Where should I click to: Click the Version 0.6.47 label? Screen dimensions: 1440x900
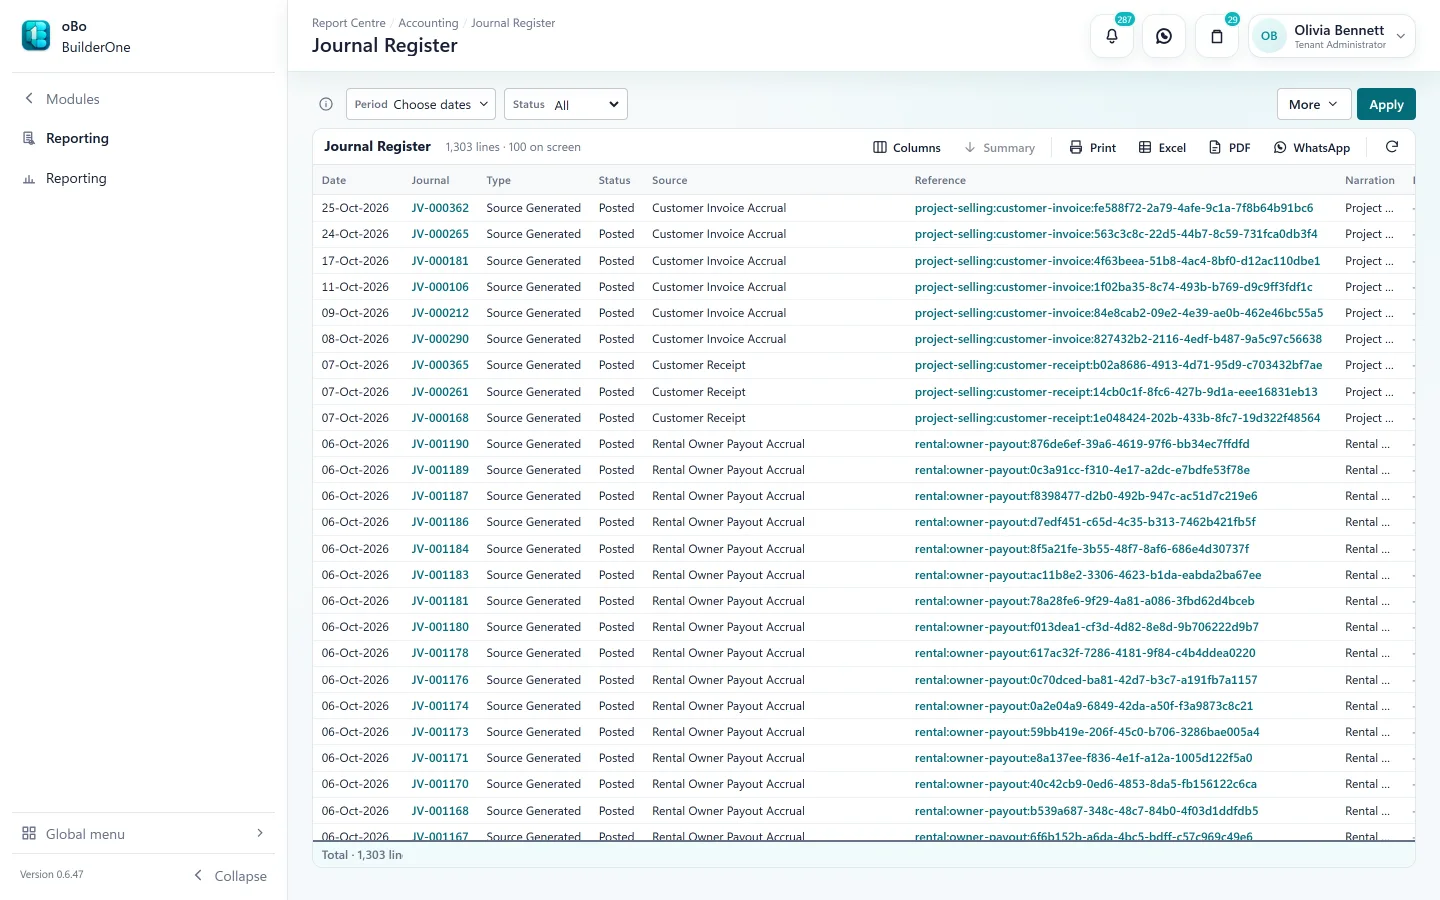click(52, 875)
